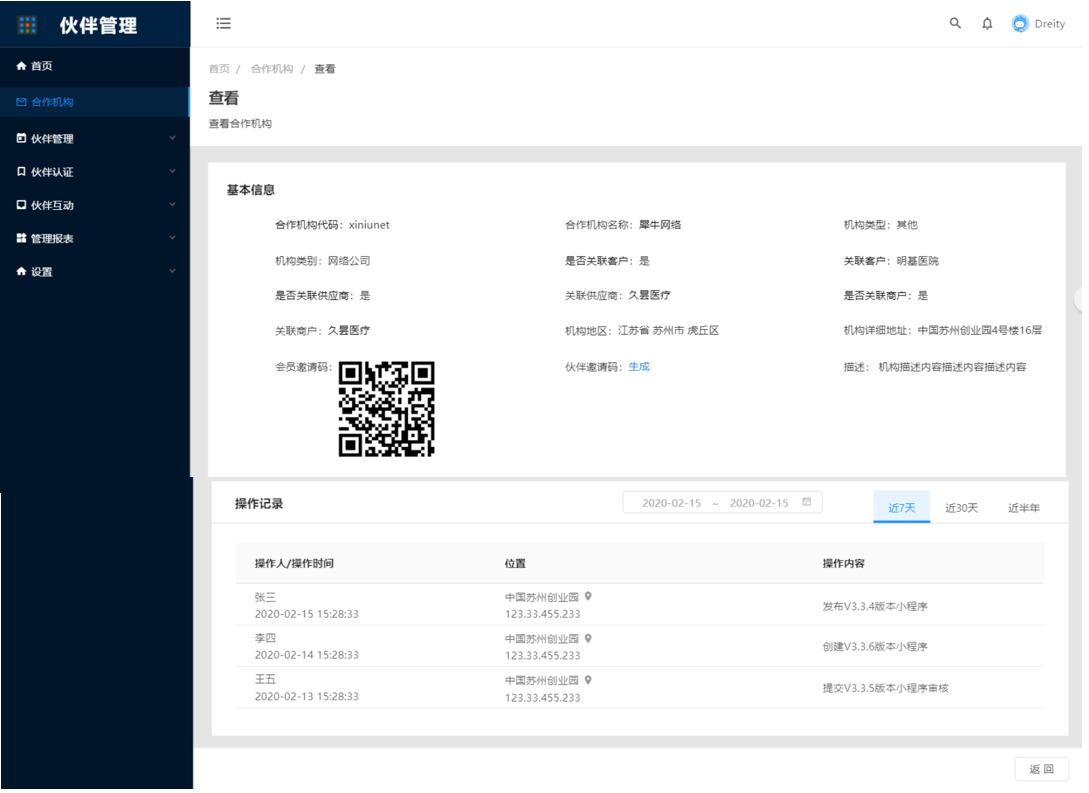Click the grid icon beside 管理报表
1089x793 pixels.
[22, 238]
